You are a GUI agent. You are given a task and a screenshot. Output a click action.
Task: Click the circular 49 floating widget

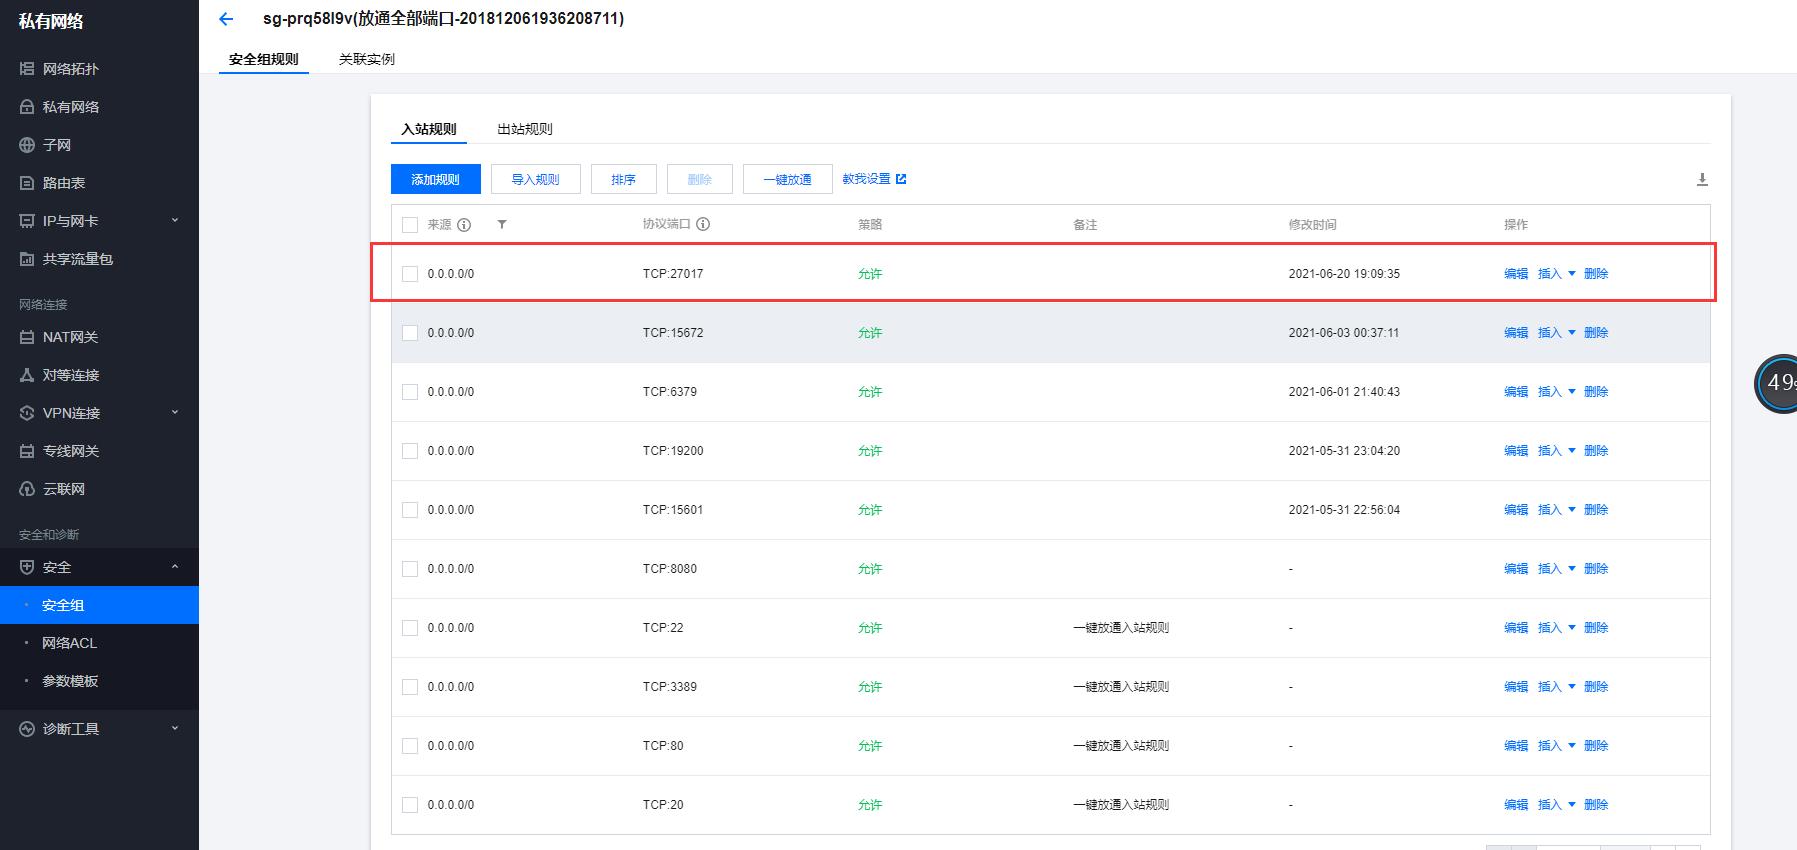(x=1777, y=383)
